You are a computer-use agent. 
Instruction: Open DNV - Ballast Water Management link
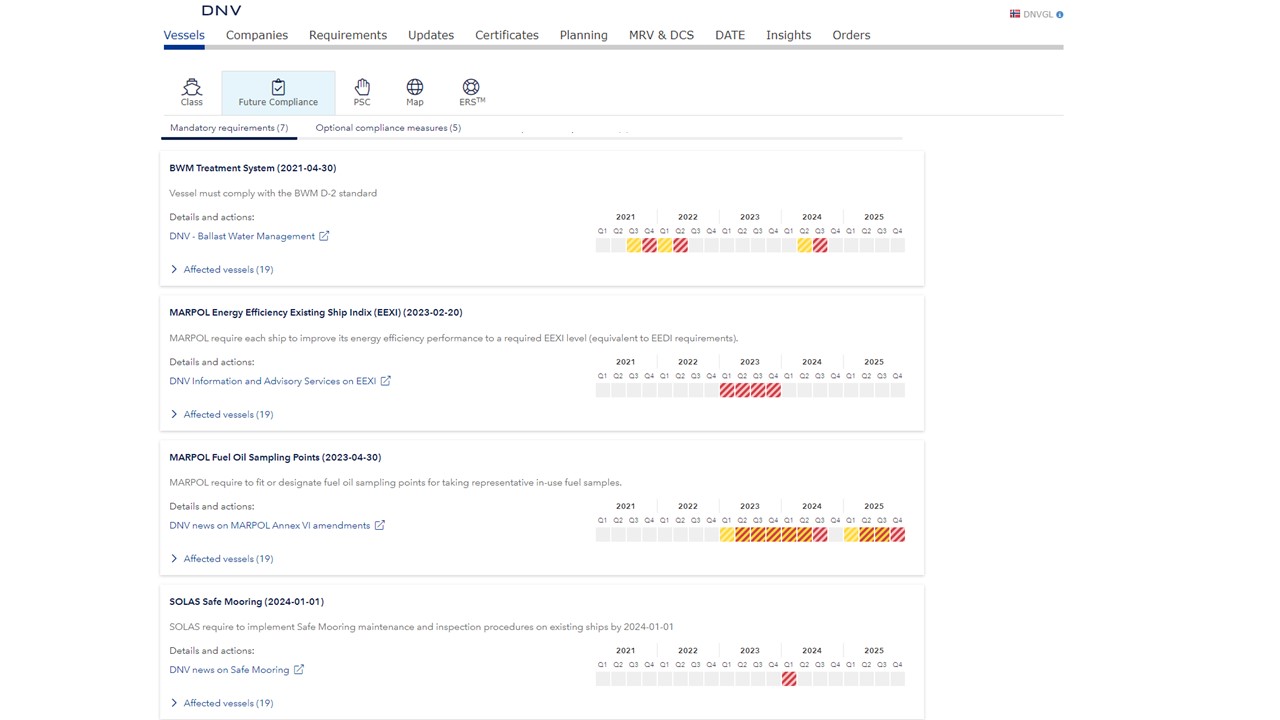tap(242, 236)
